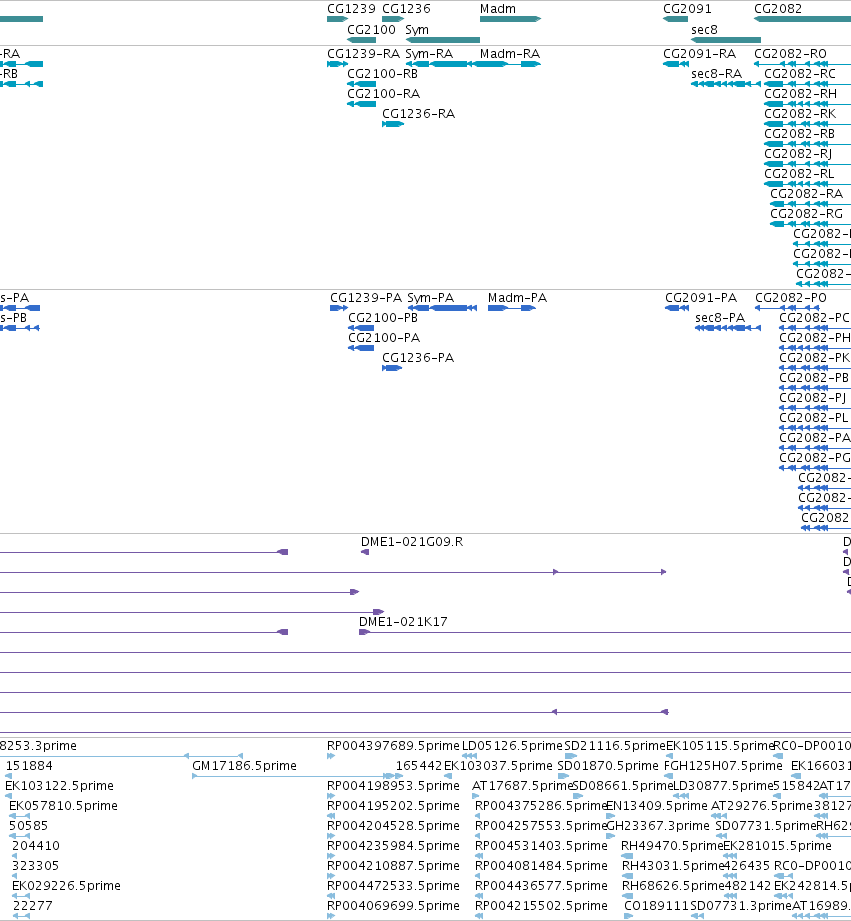The height and width of the screenshot is (921, 851).
Task: Open EST SD01870.5prime
Action: 607,767
